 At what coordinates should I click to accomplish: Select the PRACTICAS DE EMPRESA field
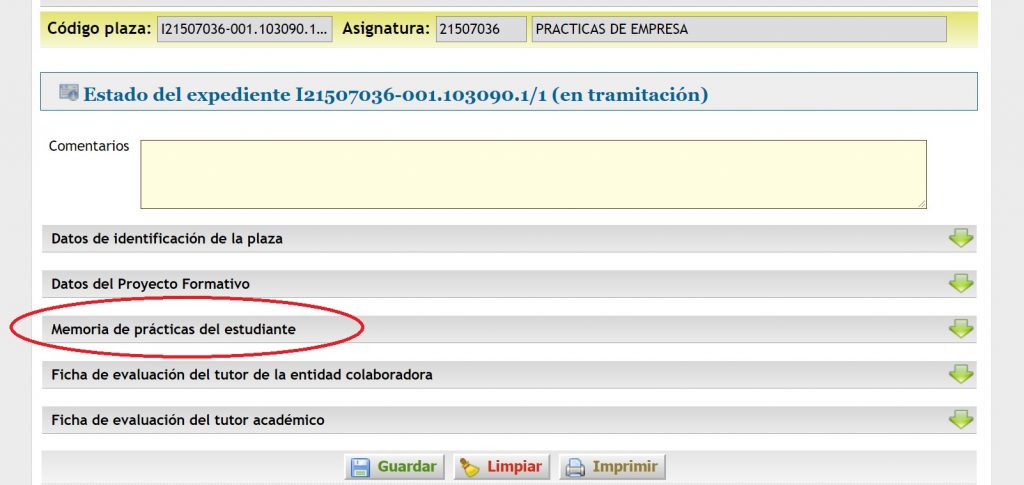(739, 29)
